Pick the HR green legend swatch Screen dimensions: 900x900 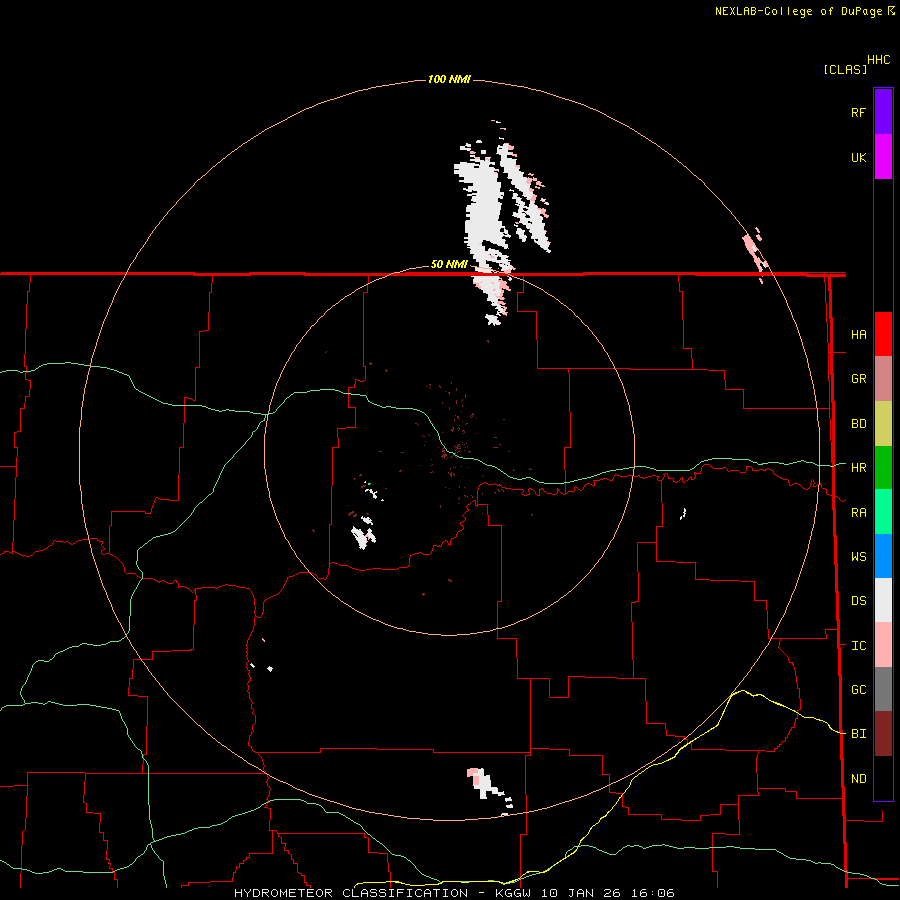coord(883,468)
